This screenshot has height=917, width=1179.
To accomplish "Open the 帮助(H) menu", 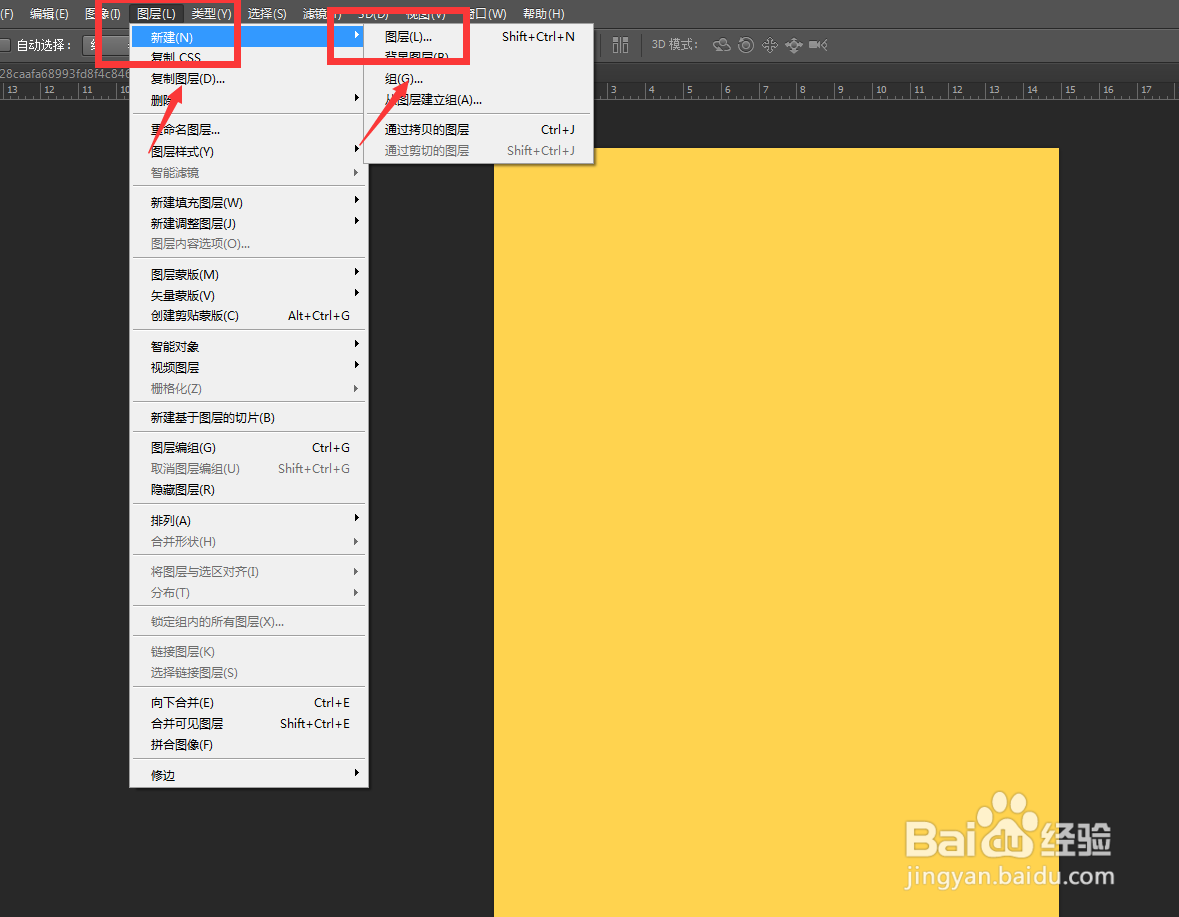I will (544, 14).
